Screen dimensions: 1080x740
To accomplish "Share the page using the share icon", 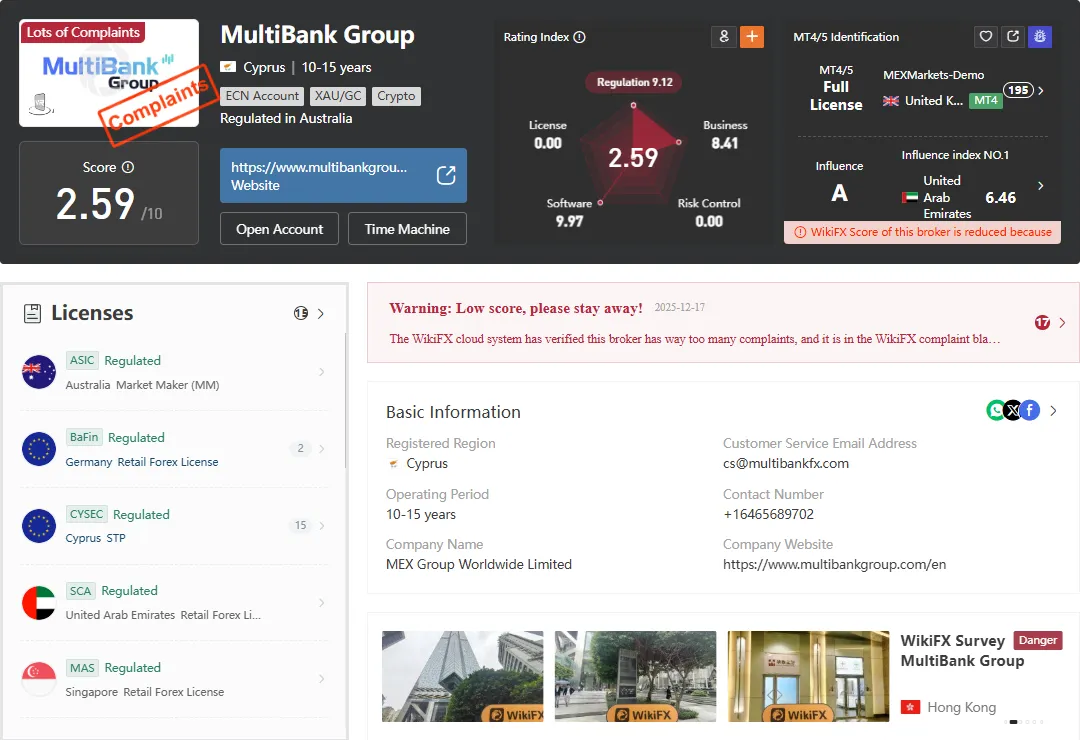I will [1012, 37].
